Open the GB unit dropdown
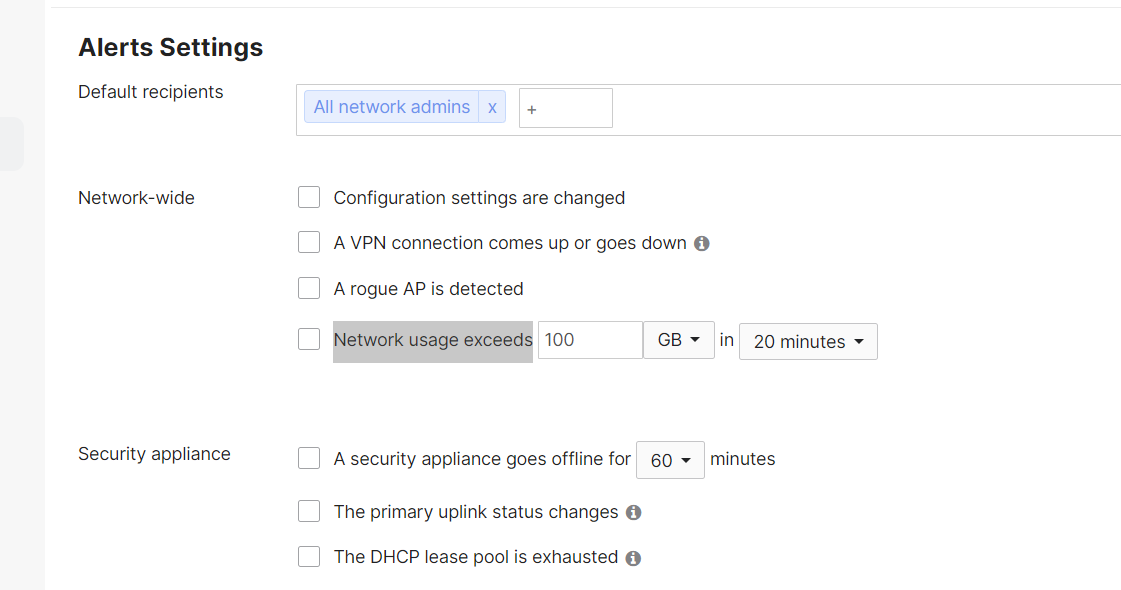 [679, 340]
